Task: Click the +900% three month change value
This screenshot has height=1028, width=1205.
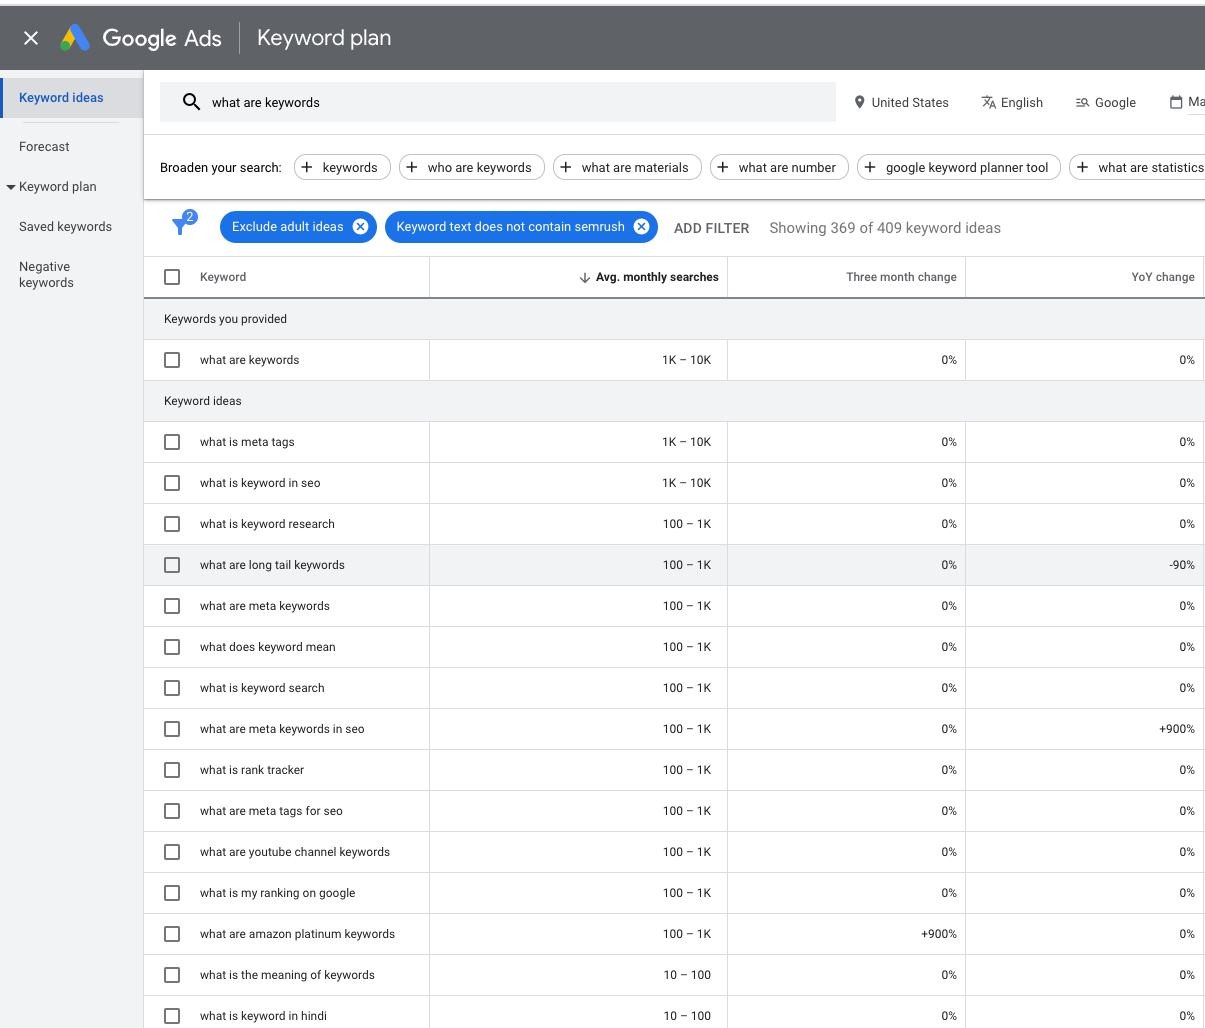Action: tap(938, 934)
